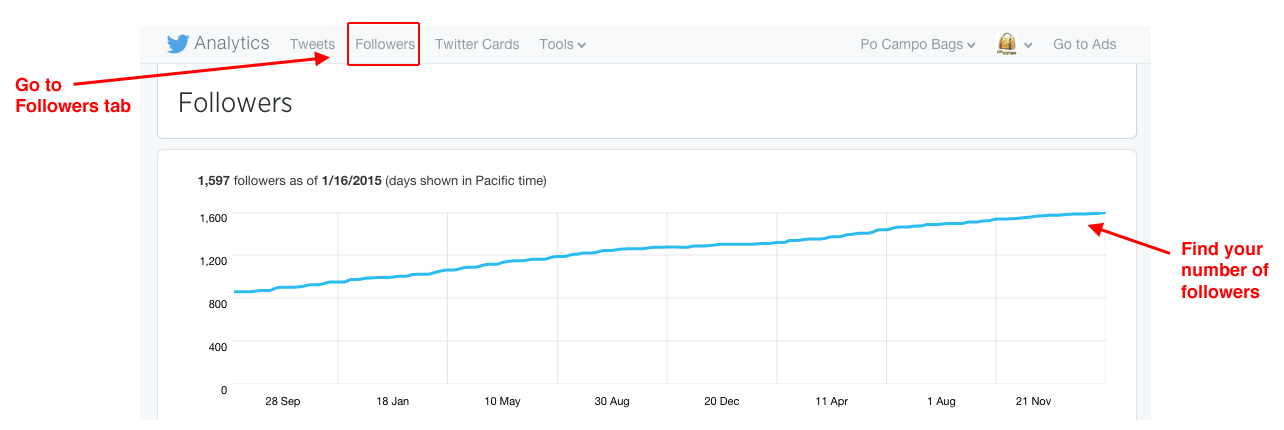Click the 1/16/2015 date in the summary

(x=351, y=181)
